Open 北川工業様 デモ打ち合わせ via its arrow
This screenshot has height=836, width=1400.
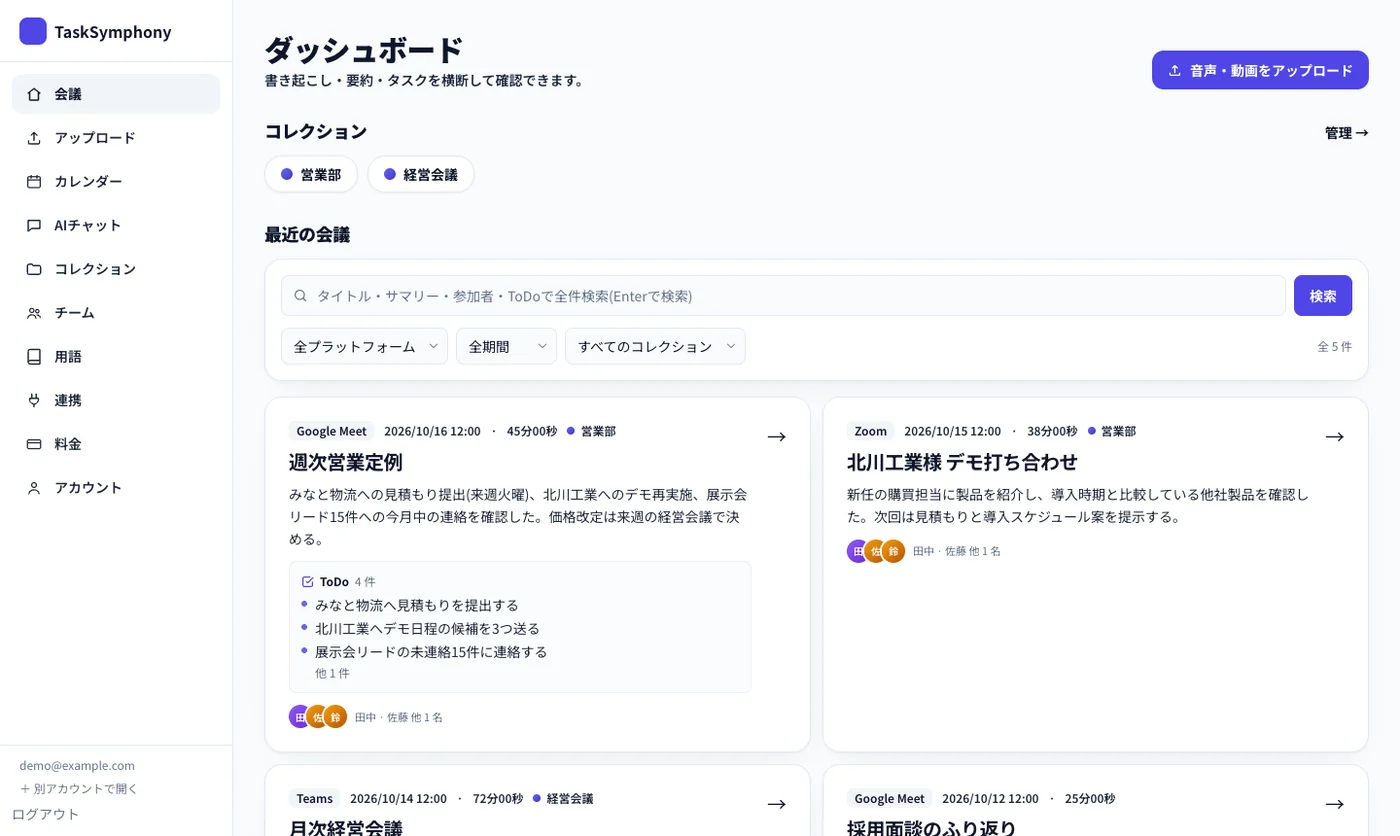[x=1334, y=436]
